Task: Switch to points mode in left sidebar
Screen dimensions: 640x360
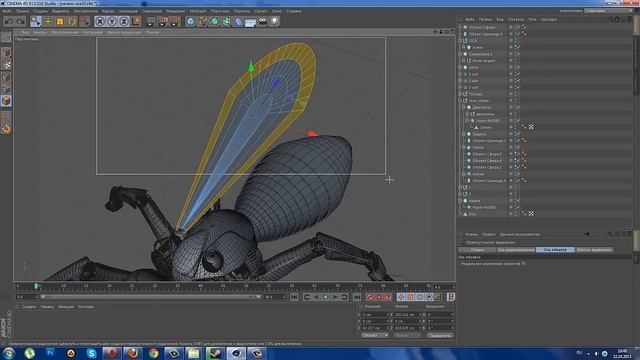Action: pos(6,77)
